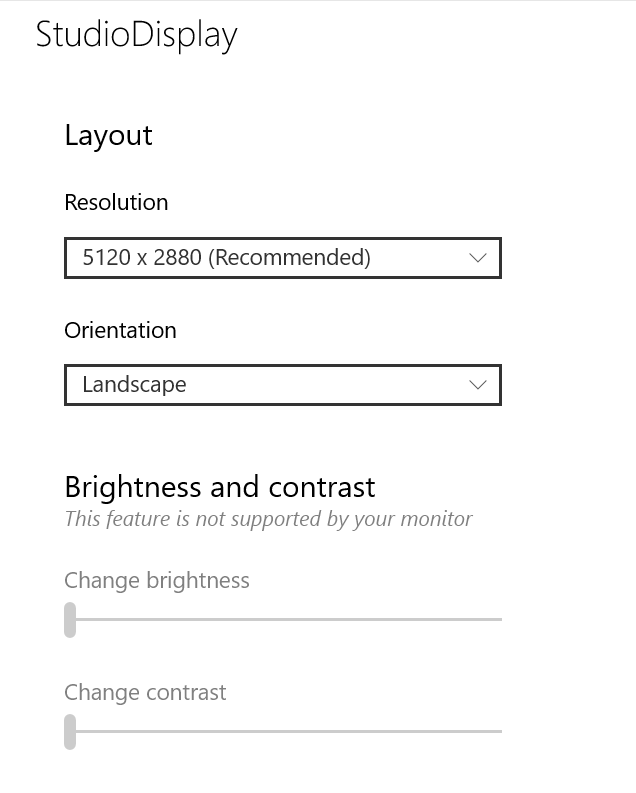636x793 pixels.
Task: Click the Resolution field label
Action: (116, 202)
